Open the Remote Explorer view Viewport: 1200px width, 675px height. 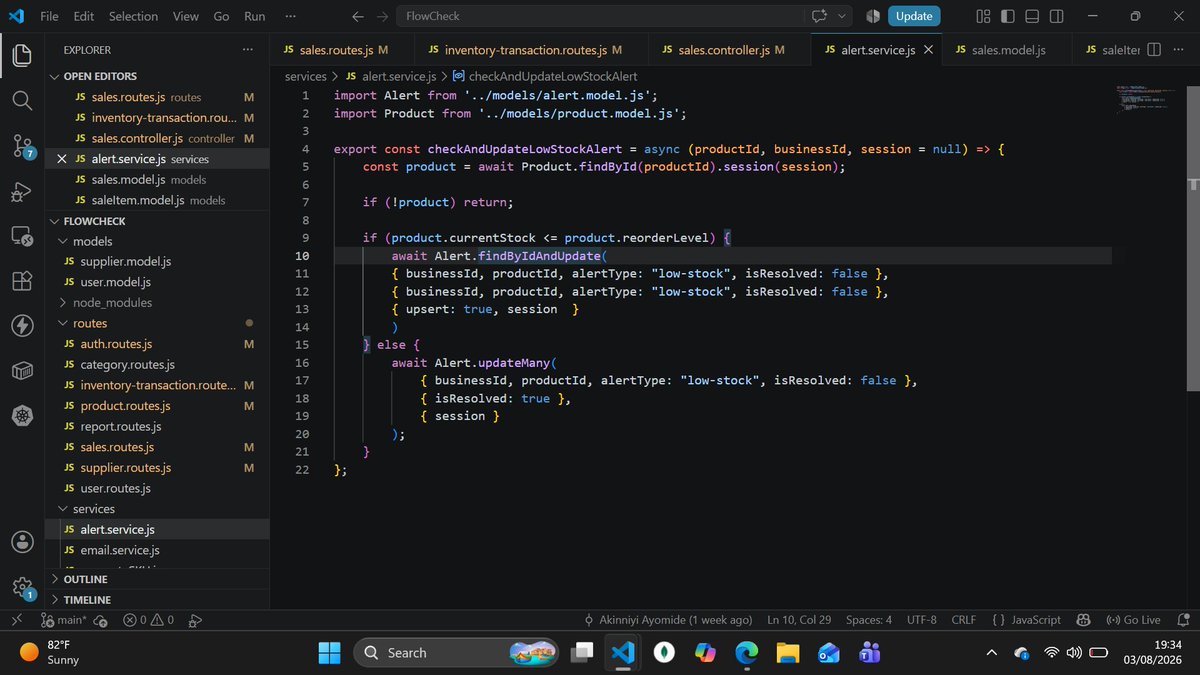pos(22,237)
